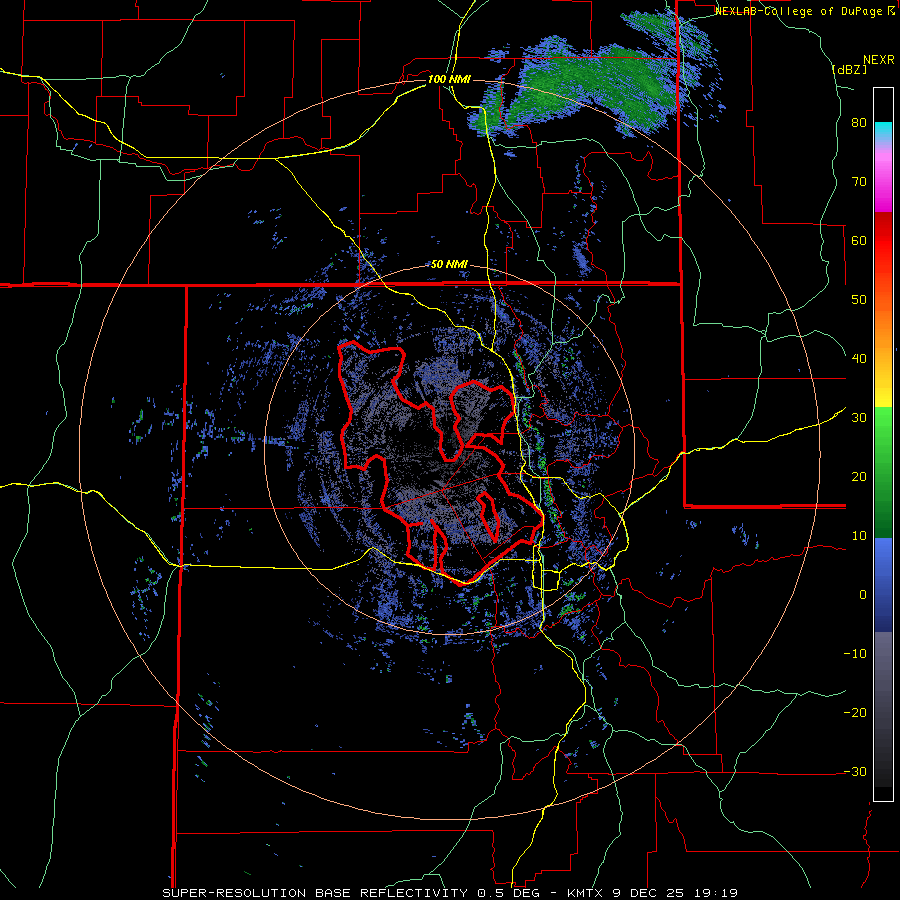This screenshot has width=900, height=900.
Task: Click the 100 NMI range ring label
Action: point(449,79)
